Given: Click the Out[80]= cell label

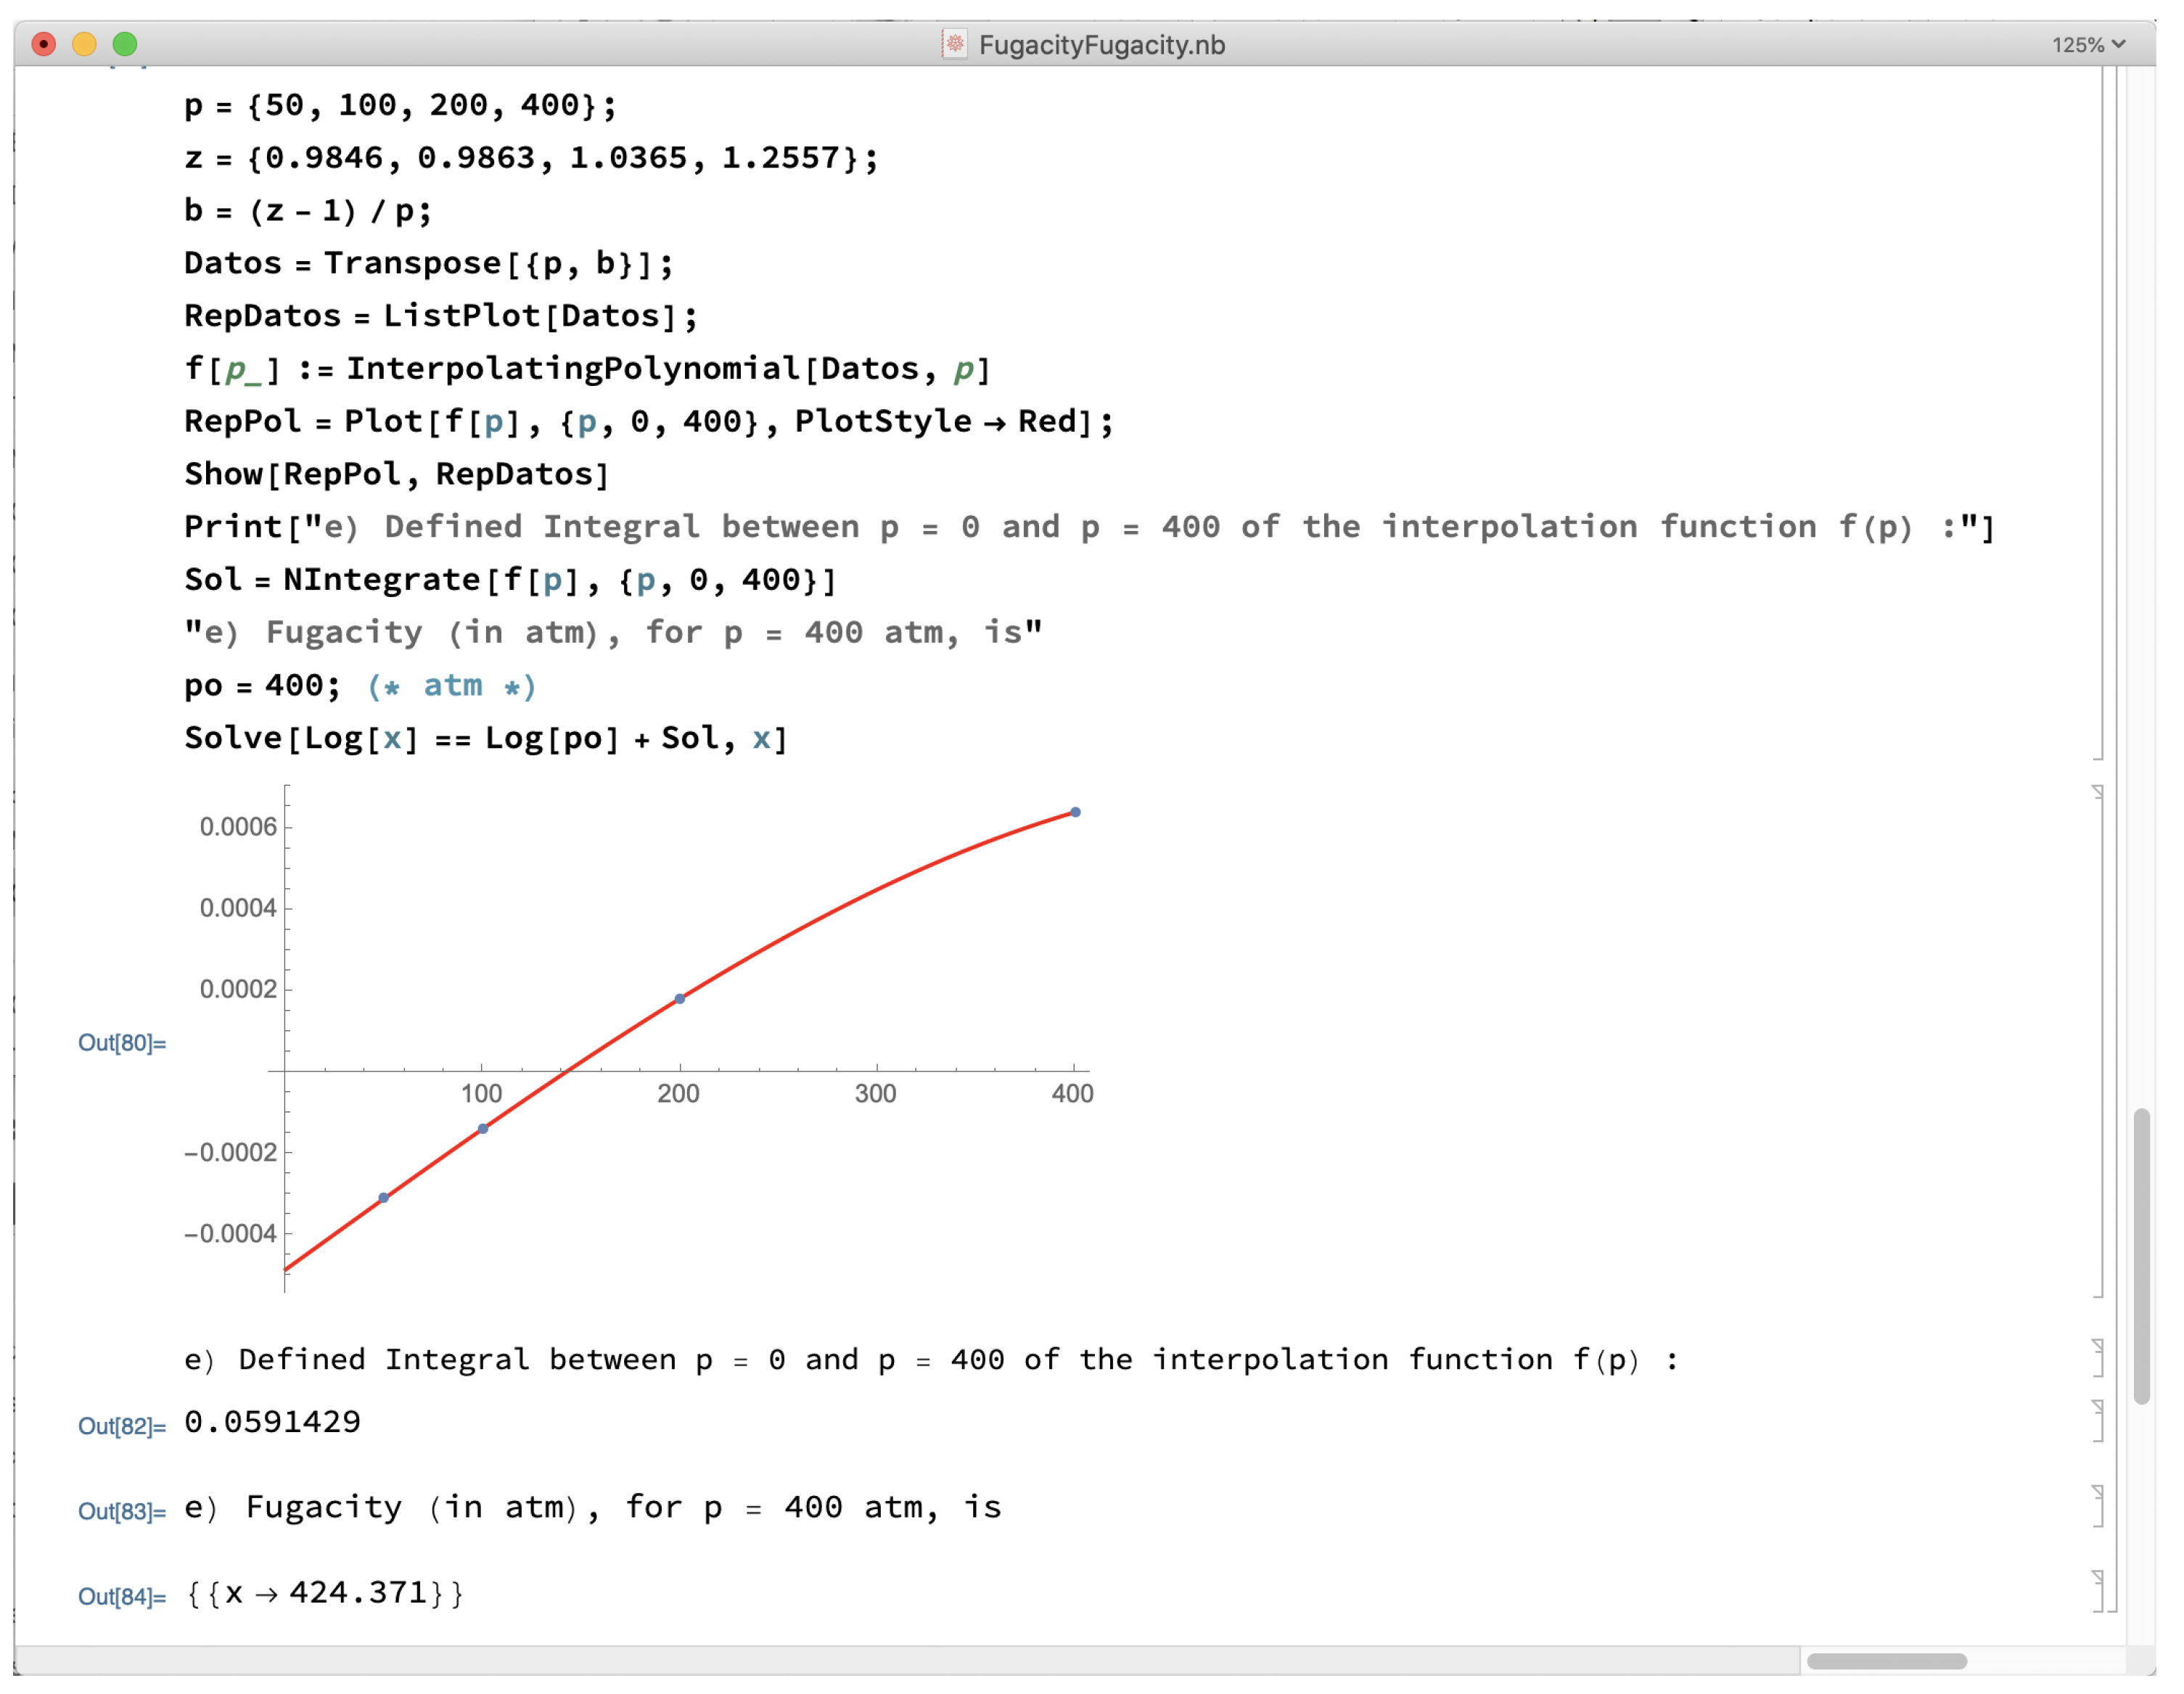Looking at the screenshot, I should pos(122,1043).
